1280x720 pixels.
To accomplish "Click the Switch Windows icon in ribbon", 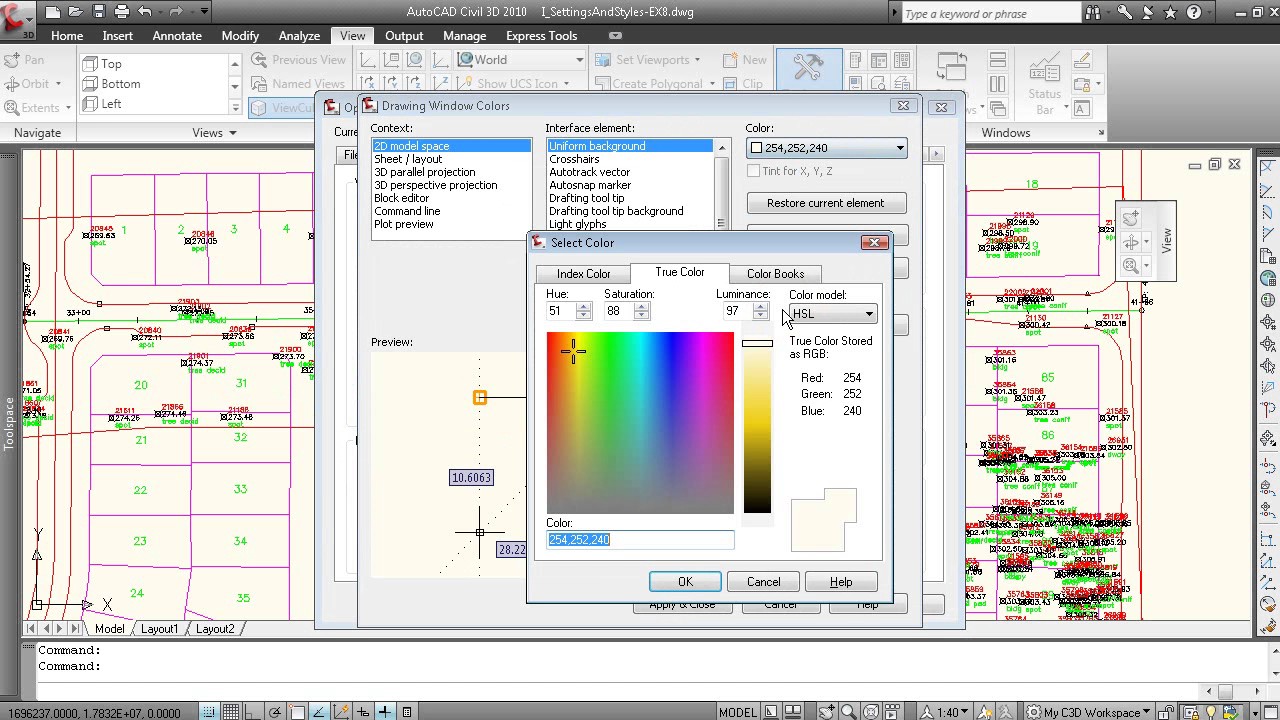I will (954, 68).
